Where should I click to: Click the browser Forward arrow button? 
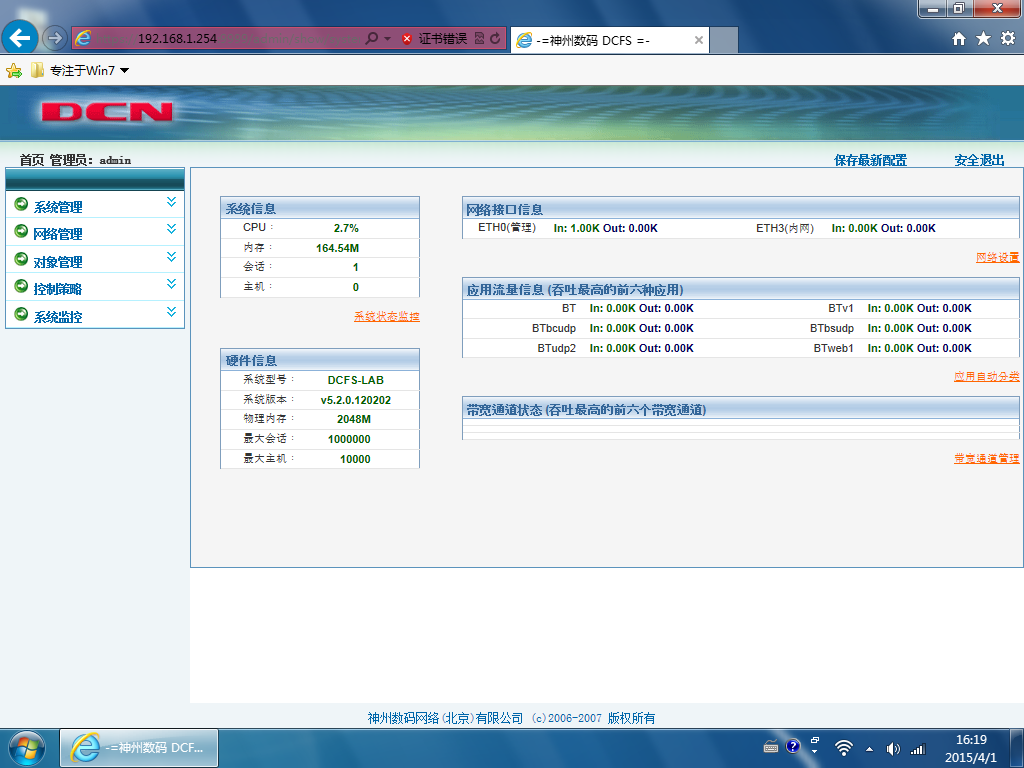(55, 39)
